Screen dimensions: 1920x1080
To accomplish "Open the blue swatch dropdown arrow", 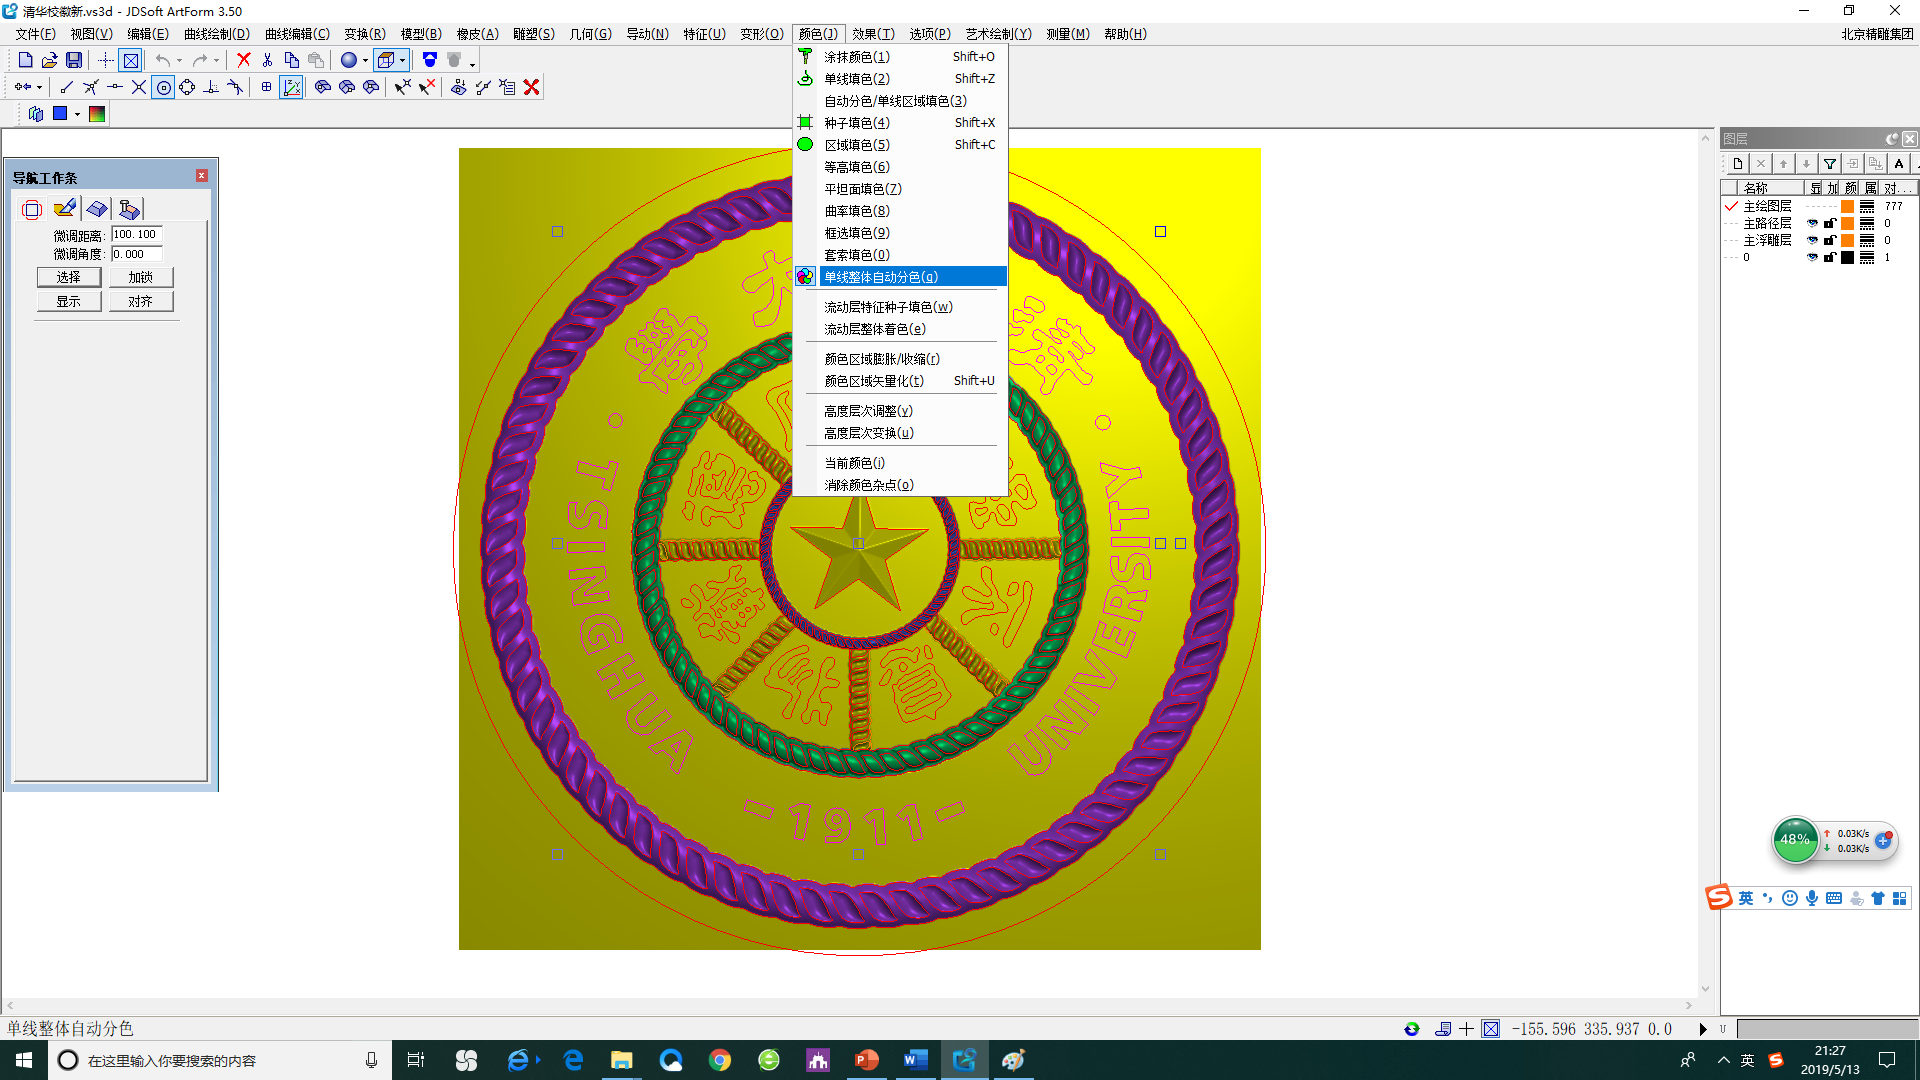I will pos(77,114).
